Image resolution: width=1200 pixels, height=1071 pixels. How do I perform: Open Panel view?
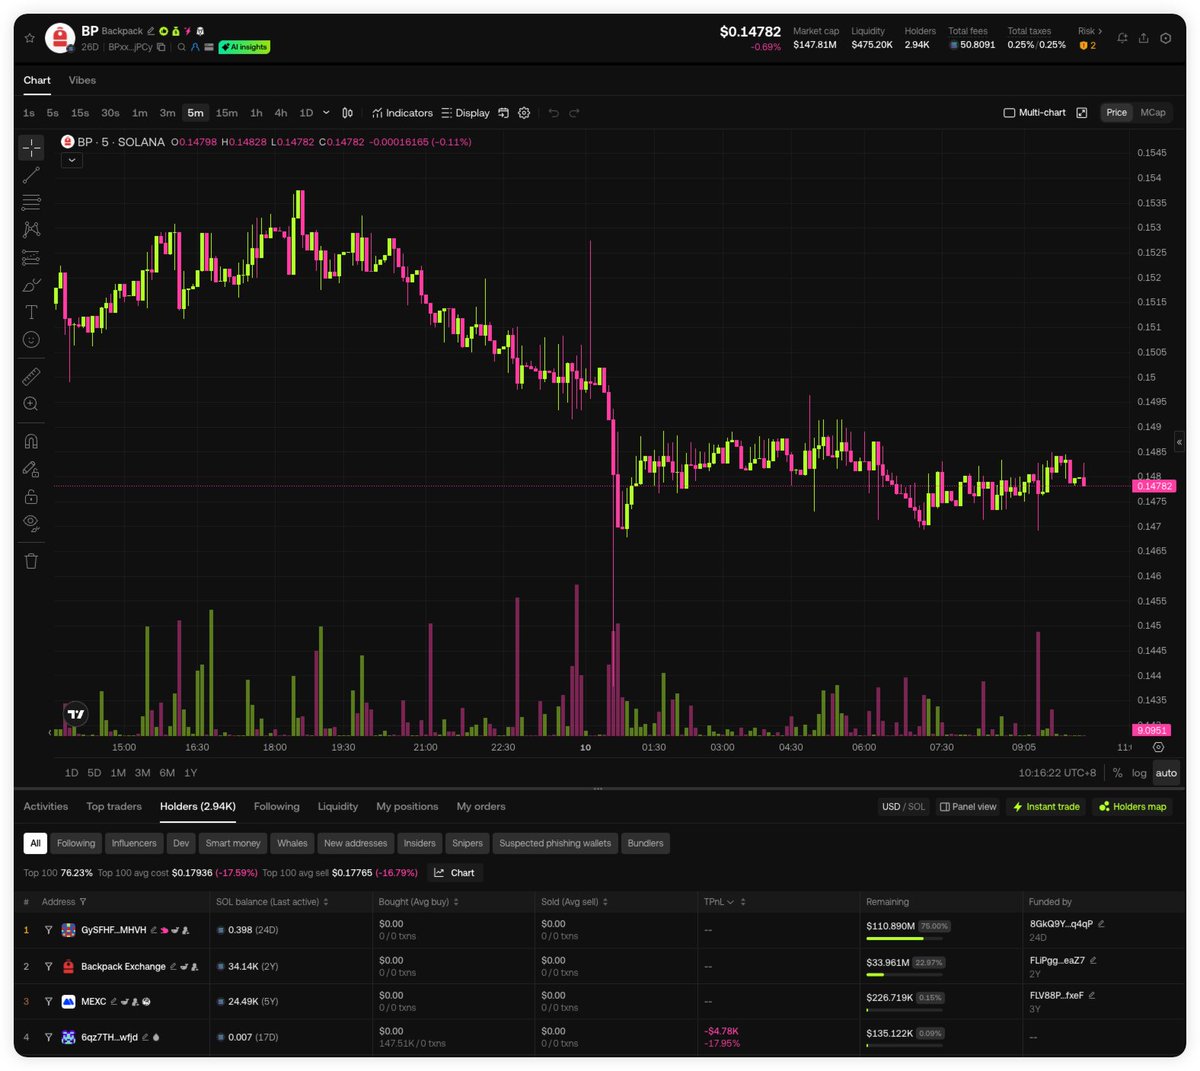pos(968,807)
